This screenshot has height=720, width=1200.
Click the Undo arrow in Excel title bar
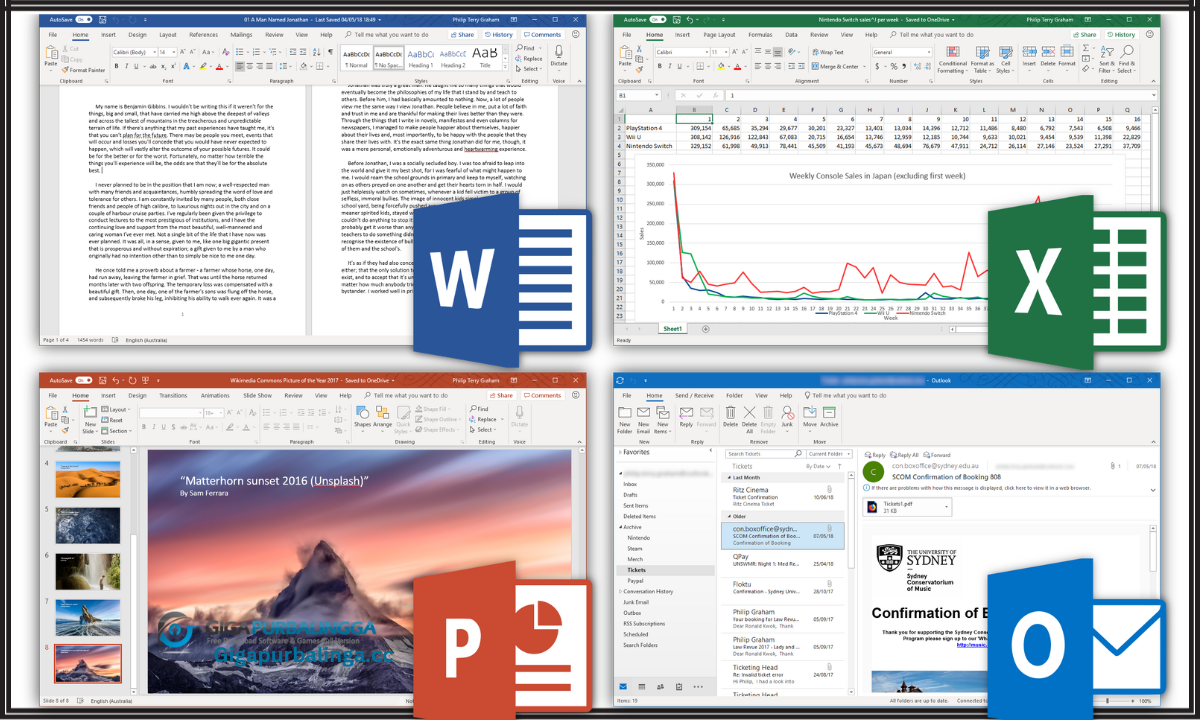point(689,20)
